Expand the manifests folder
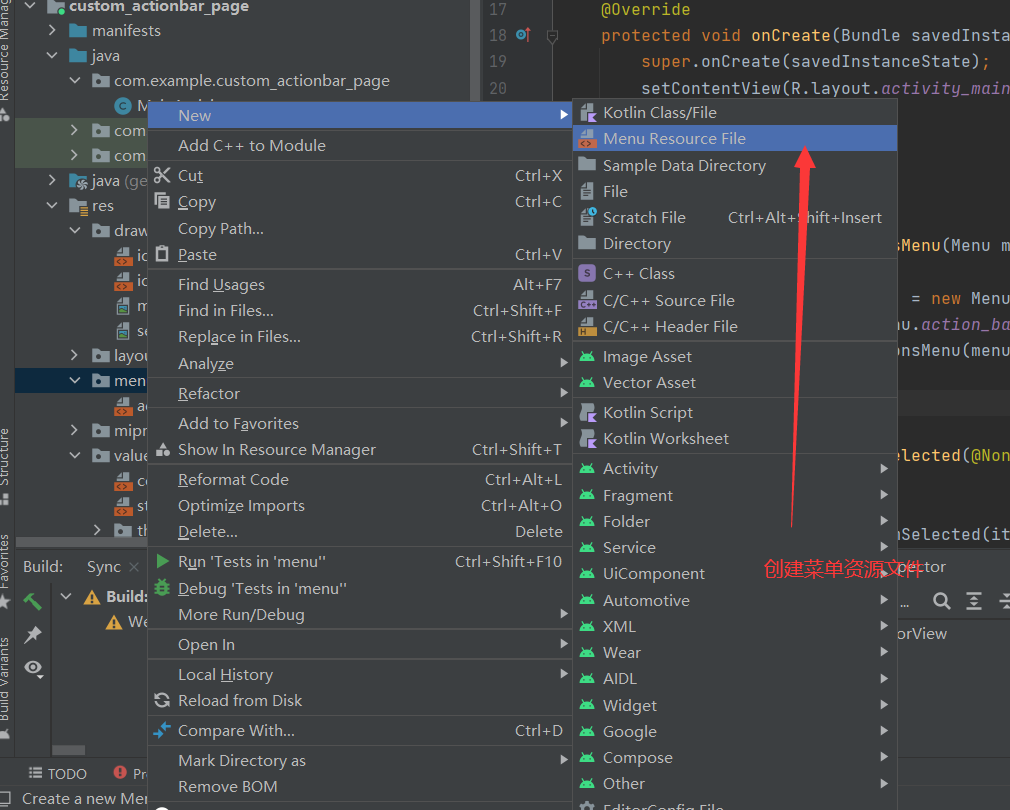Image resolution: width=1010 pixels, height=810 pixels. (52, 30)
